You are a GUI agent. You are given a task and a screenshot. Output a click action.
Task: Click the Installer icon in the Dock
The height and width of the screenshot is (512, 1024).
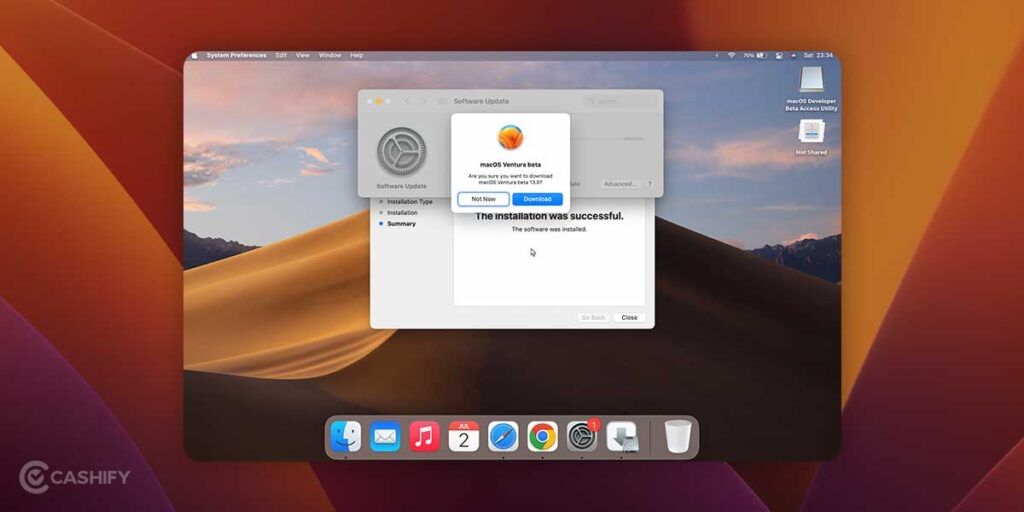coord(622,436)
